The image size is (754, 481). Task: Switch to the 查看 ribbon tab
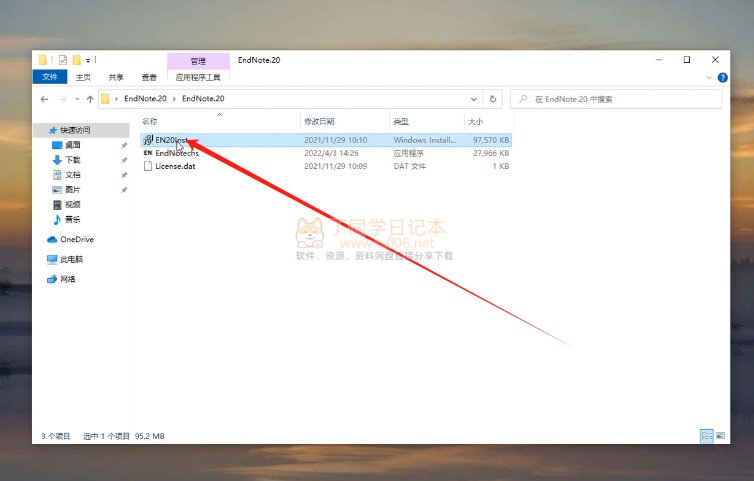148,77
